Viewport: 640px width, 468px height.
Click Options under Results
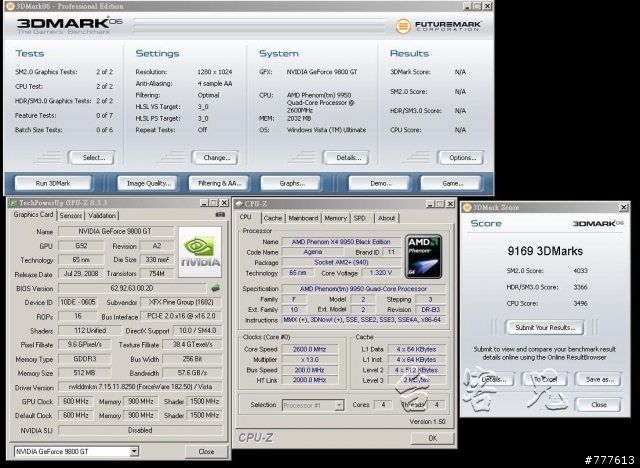(x=462, y=158)
